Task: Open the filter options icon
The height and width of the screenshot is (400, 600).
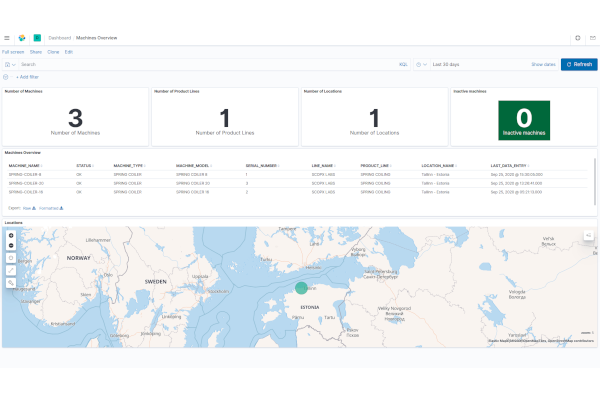Action: [6, 77]
